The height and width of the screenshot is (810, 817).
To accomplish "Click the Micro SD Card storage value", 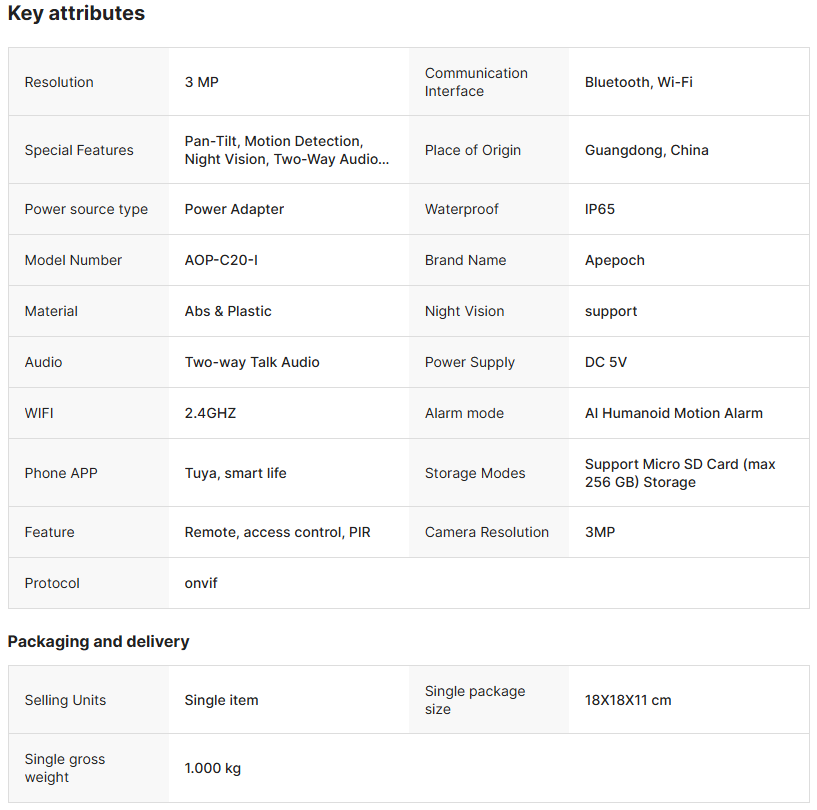I will click(680, 473).
